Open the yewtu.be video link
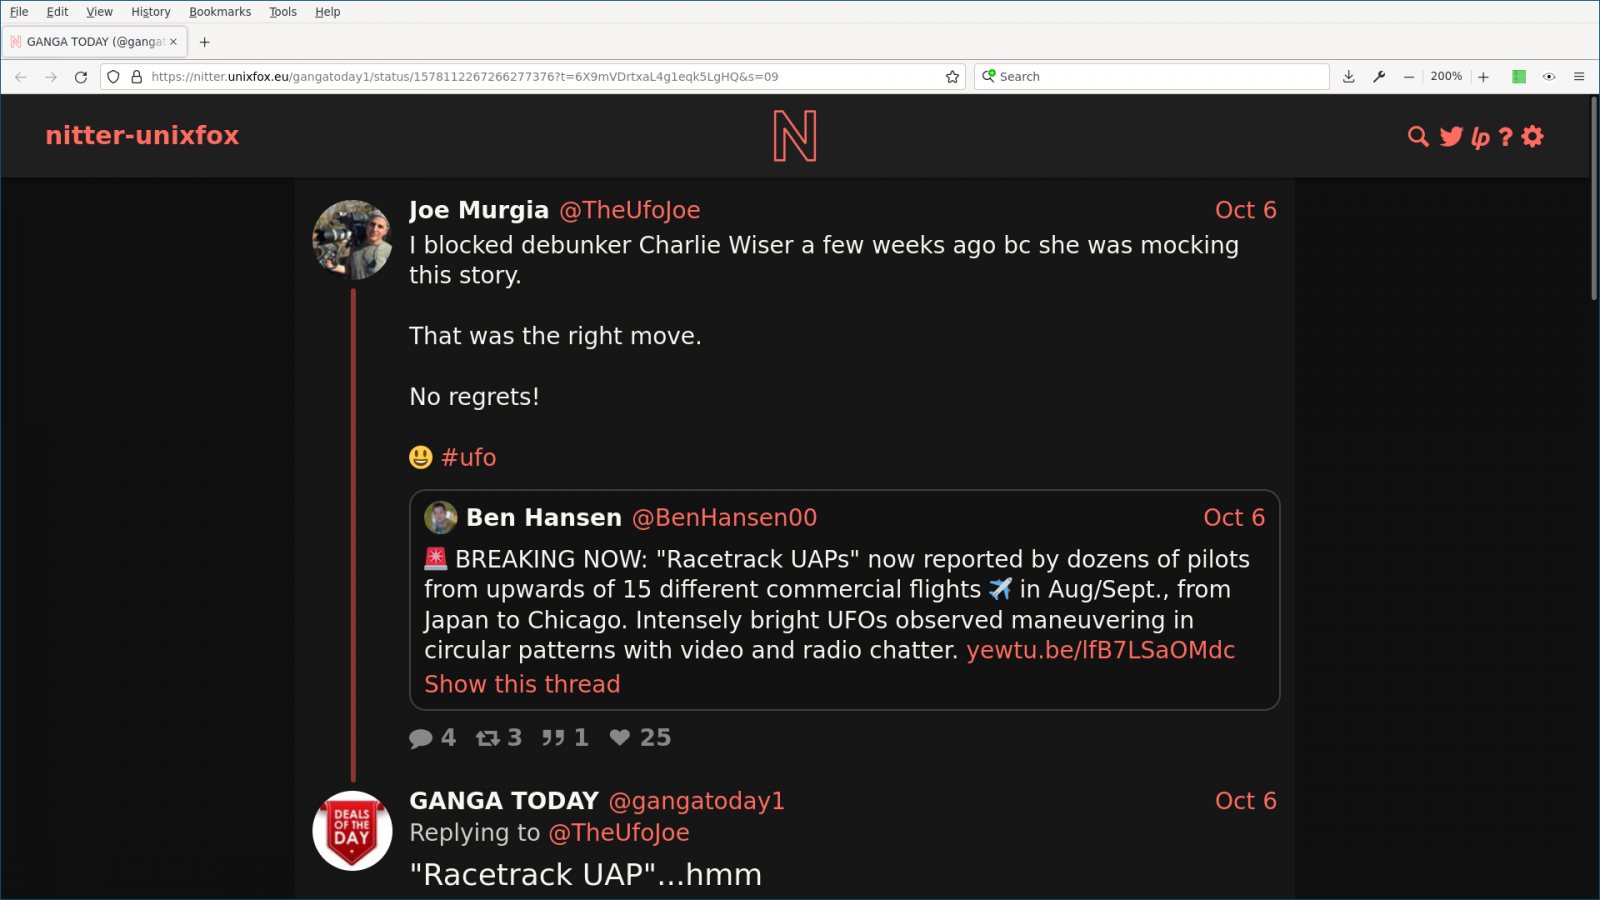 pyautogui.click(x=1100, y=650)
